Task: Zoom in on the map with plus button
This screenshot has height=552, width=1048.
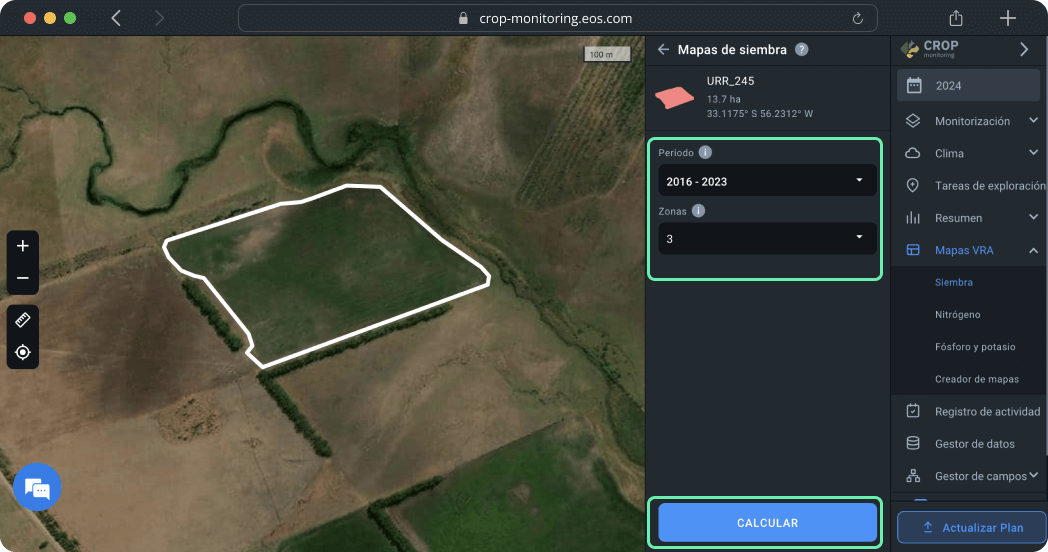Action: pos(23,246)
